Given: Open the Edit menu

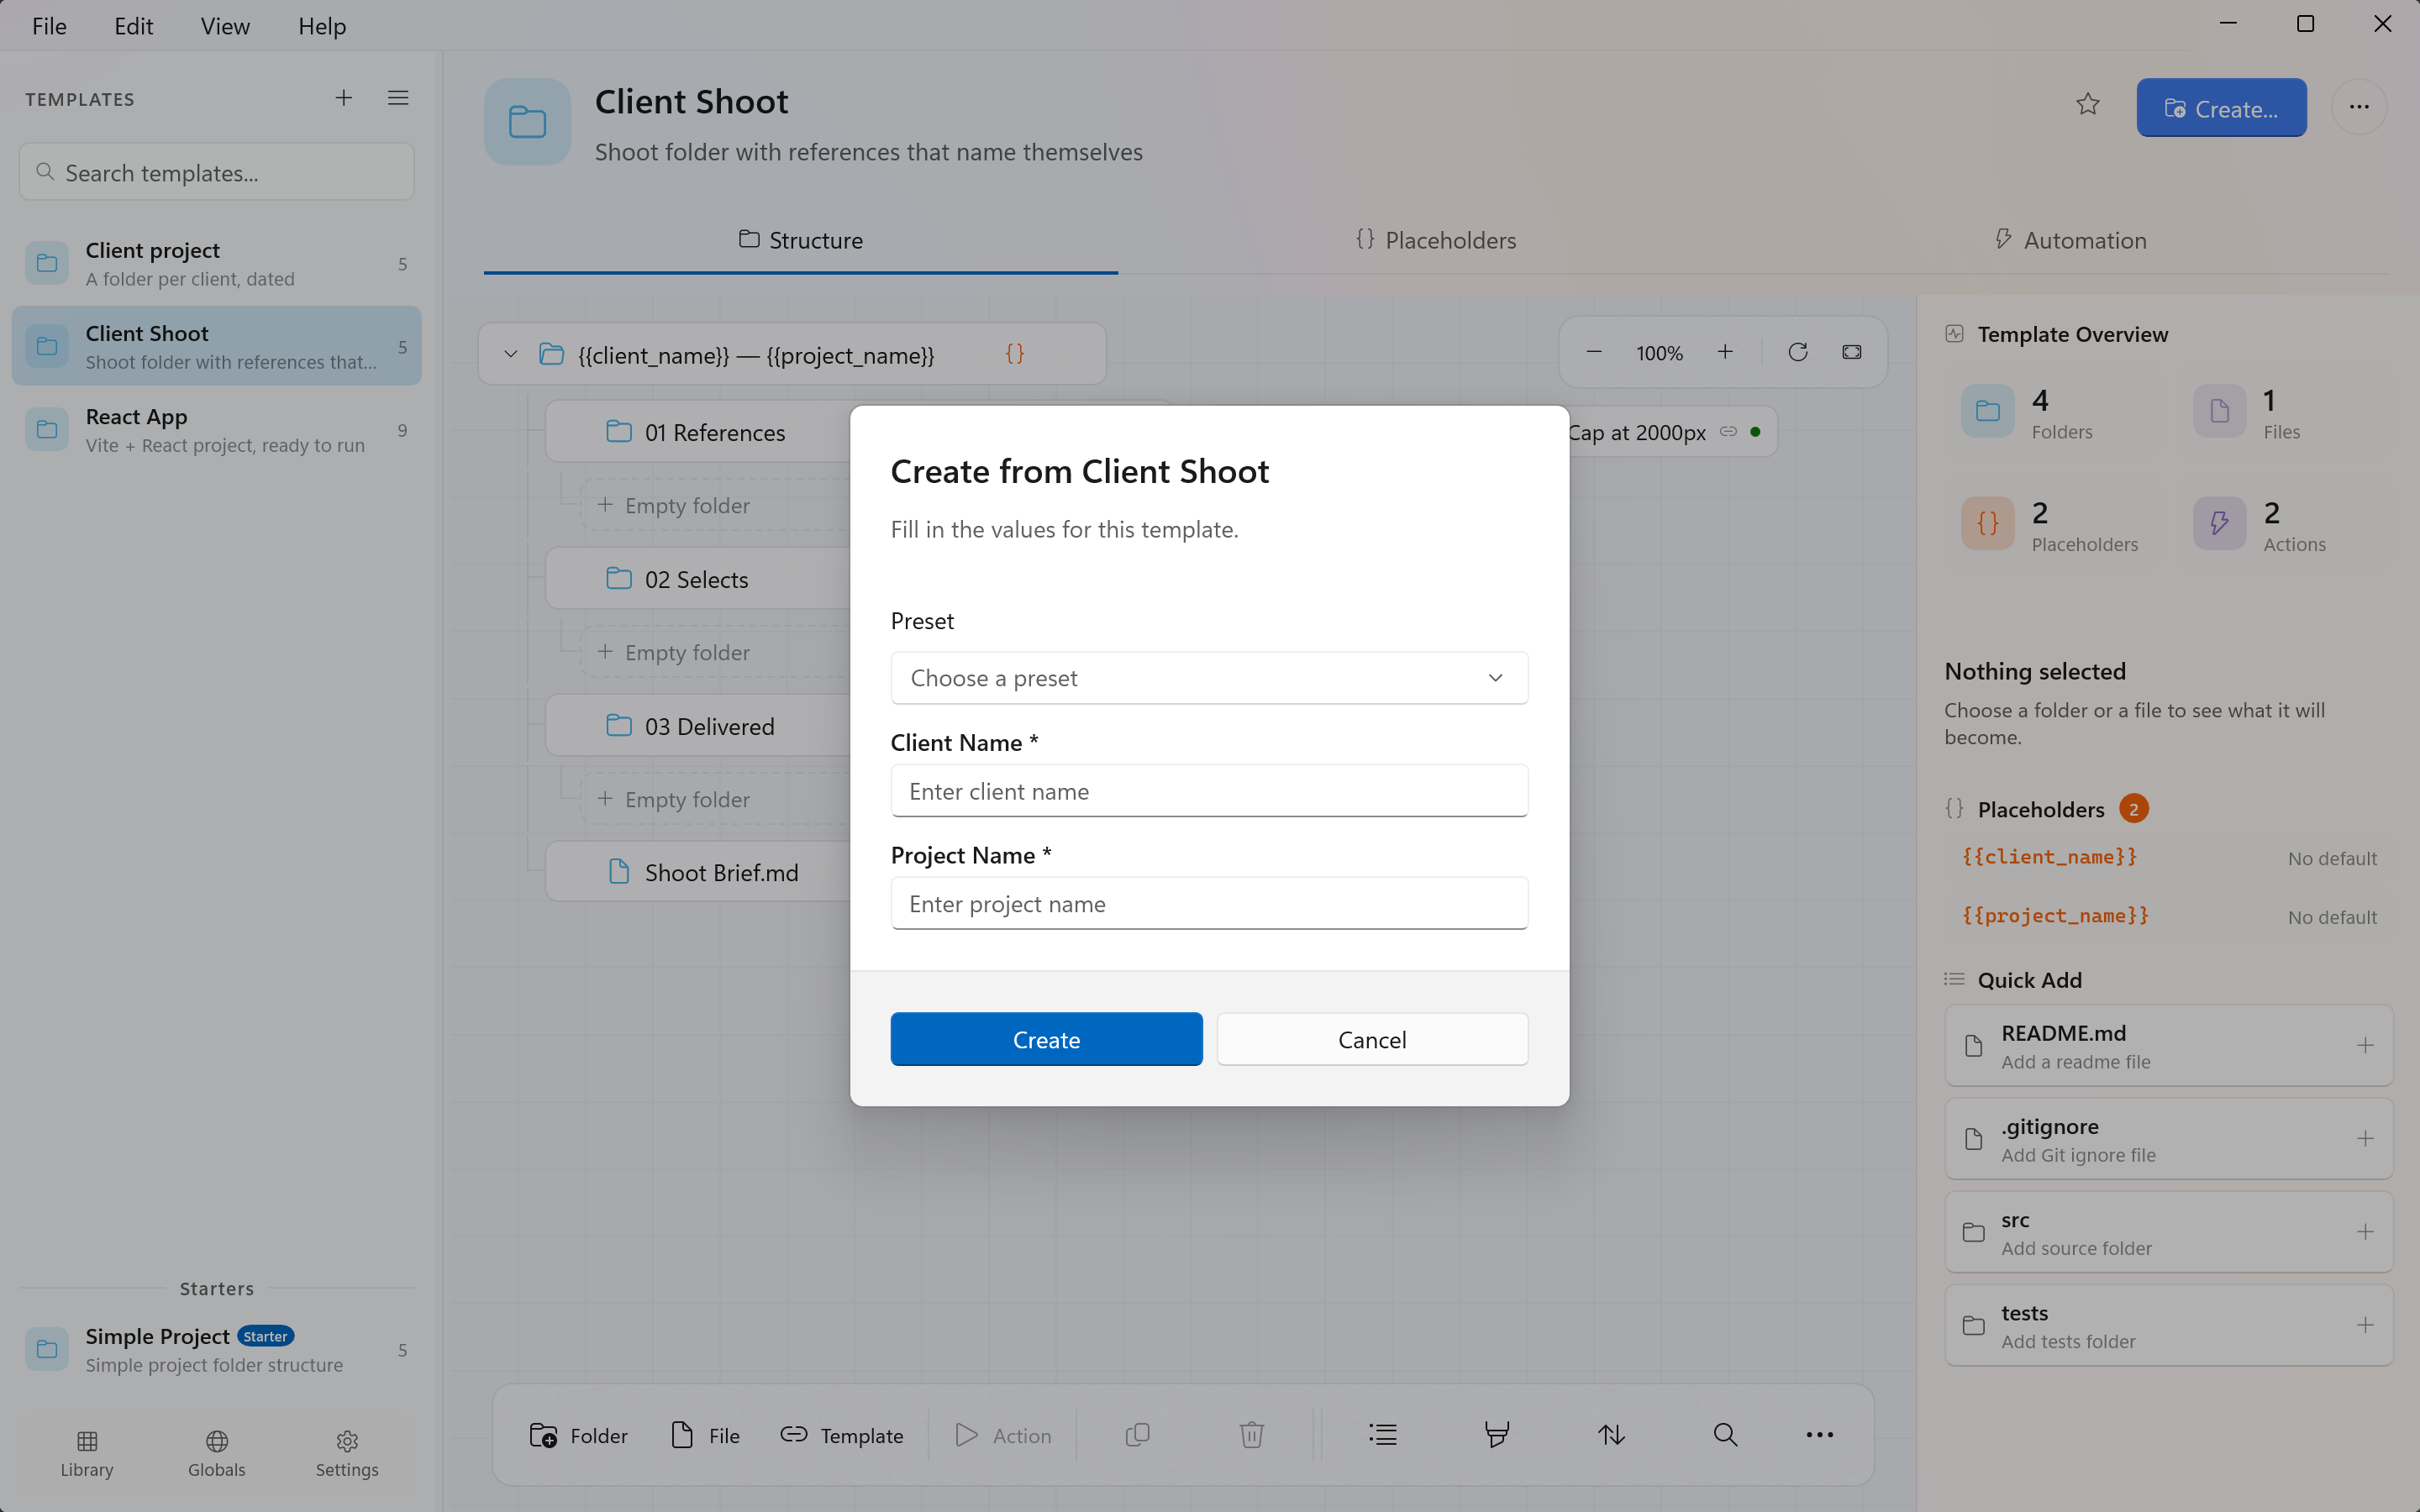Looking at the screenshot, I should point(133,26).
